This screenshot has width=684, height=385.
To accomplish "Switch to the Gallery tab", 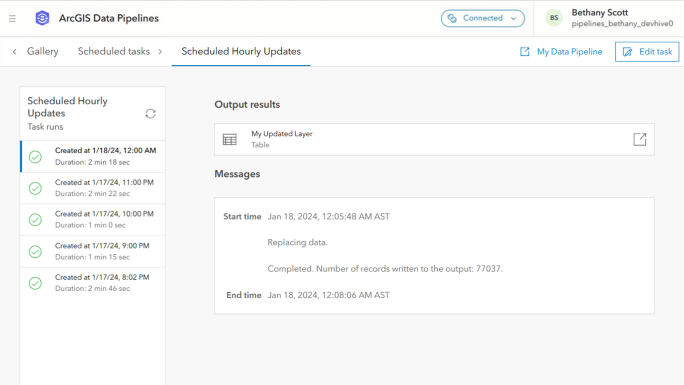I will [x=43, y=51].
